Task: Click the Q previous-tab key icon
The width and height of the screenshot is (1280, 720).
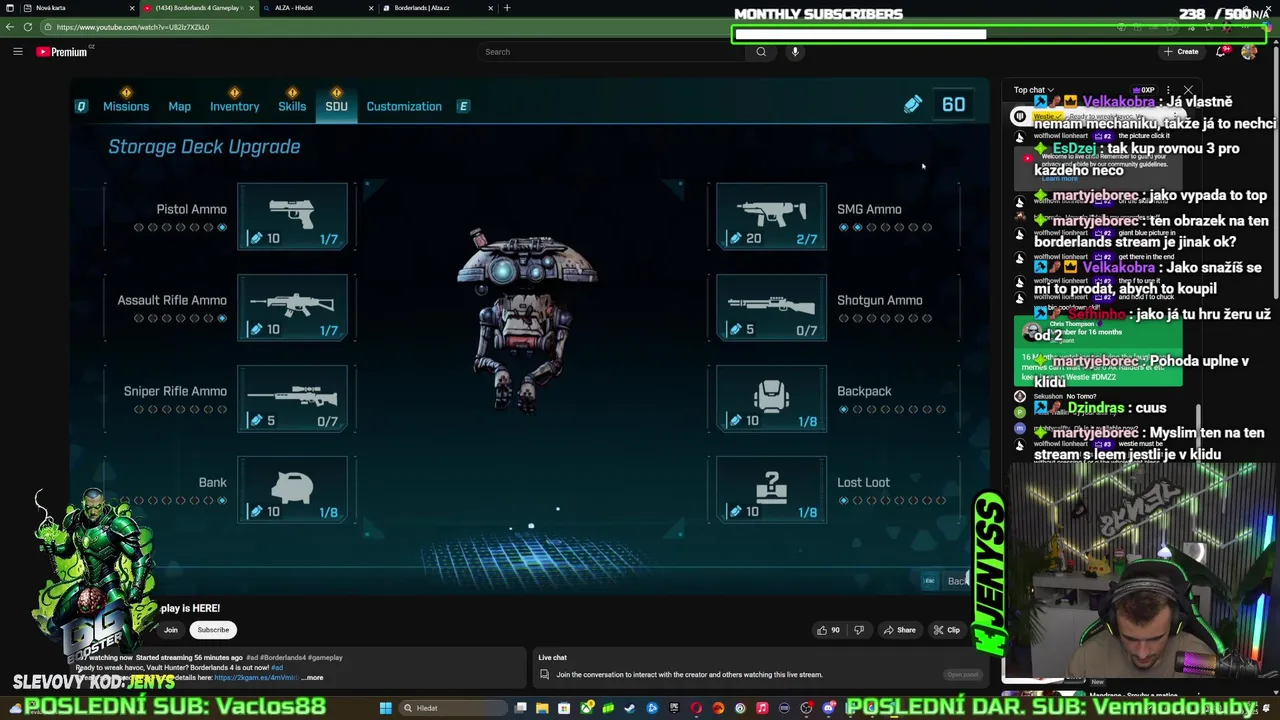Action: coord(82,106)
